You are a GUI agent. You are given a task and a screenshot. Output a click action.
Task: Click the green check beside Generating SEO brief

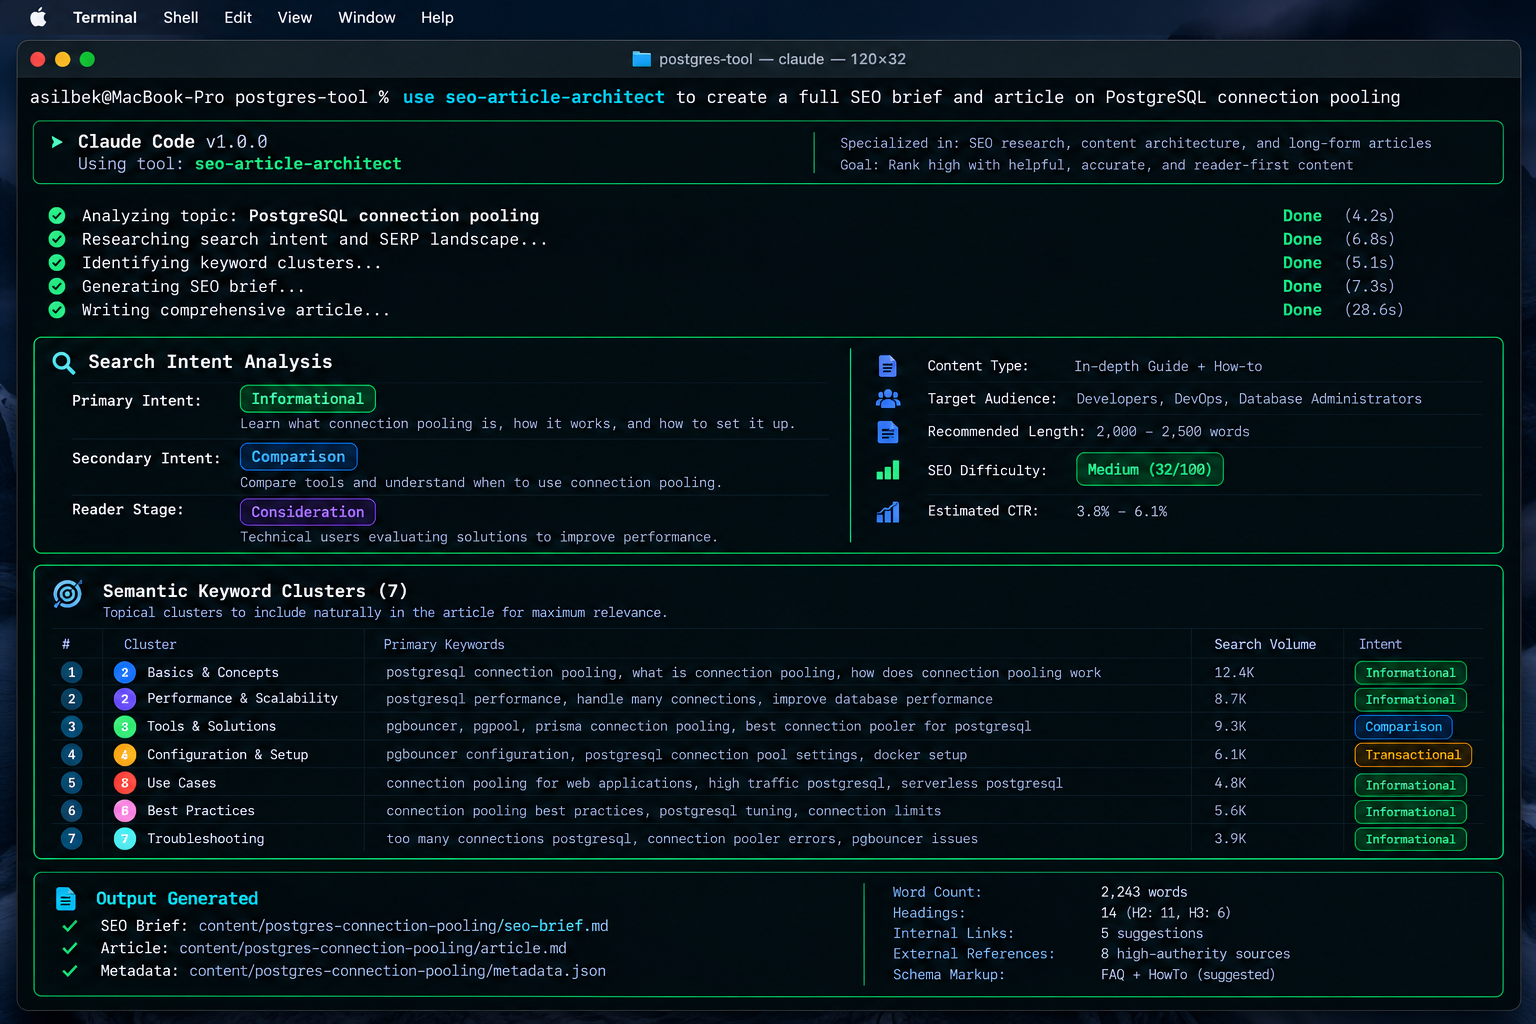tap(57, 286)
